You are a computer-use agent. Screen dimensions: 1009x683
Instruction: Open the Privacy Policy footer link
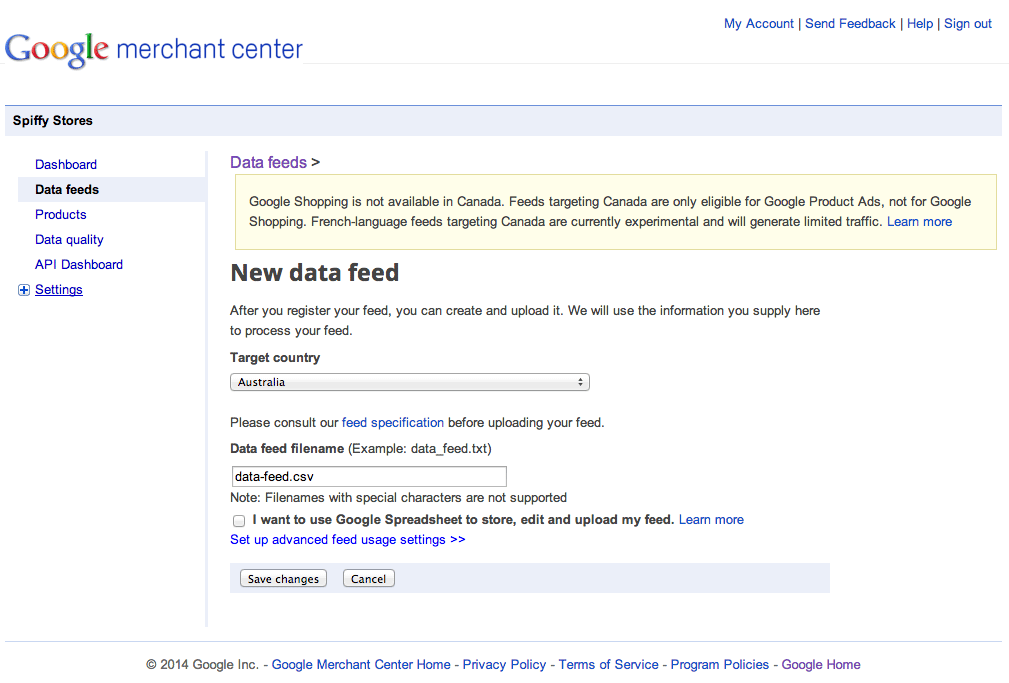coord(504,665)
